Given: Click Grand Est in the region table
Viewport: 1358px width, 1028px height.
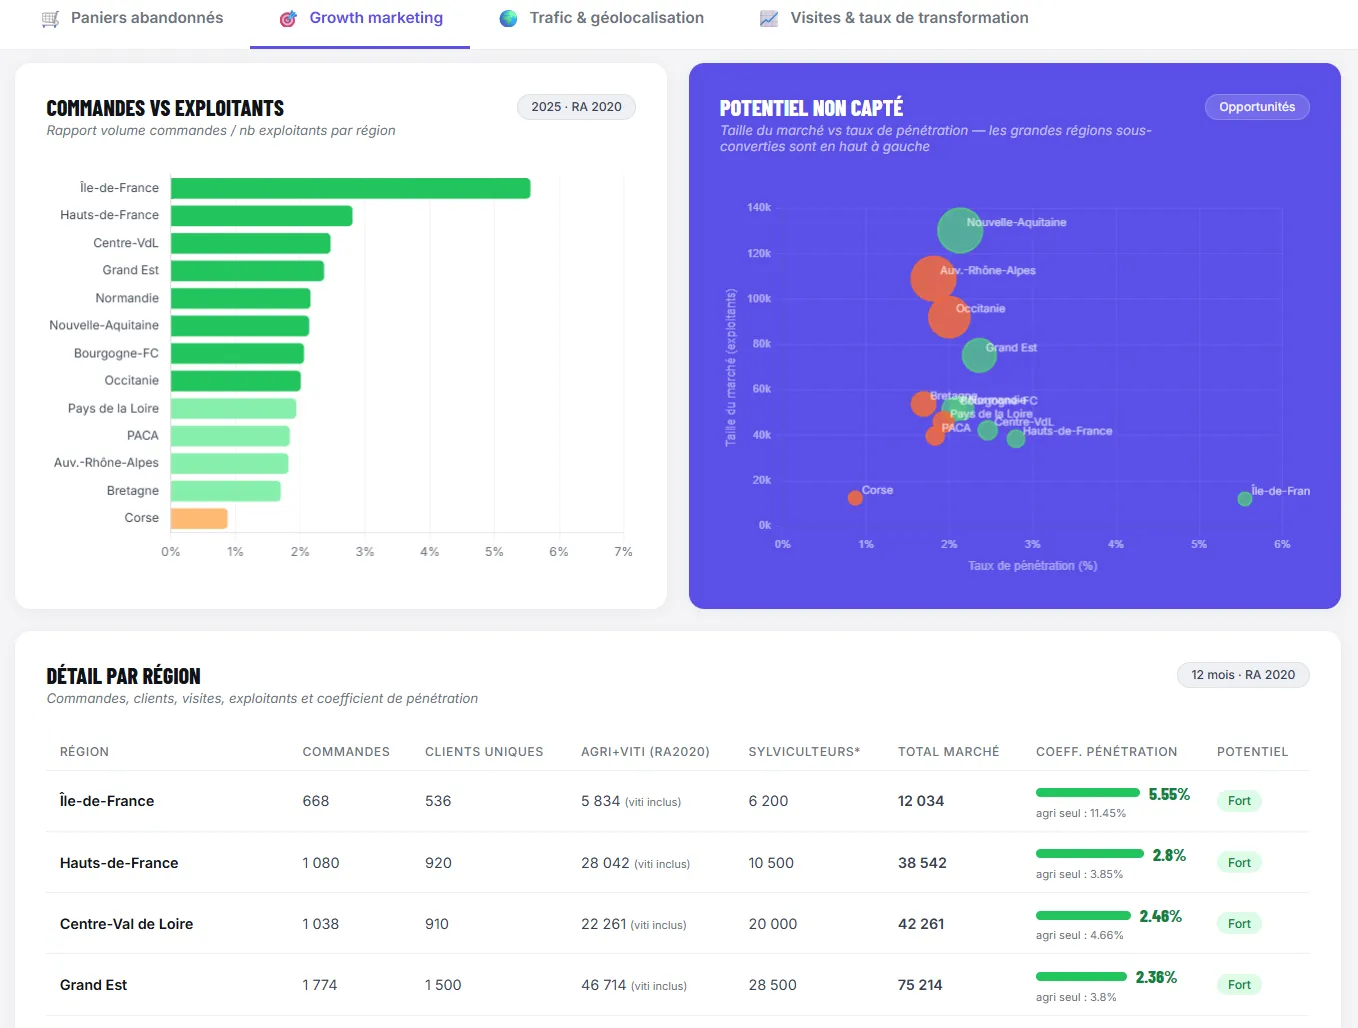Looking at the screenshot, I should pos(93,985).
